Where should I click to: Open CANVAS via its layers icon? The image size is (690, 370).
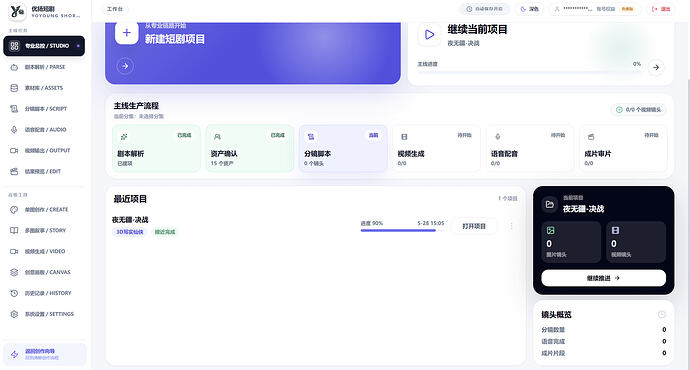pyautogui.click(x=14, y=272)
